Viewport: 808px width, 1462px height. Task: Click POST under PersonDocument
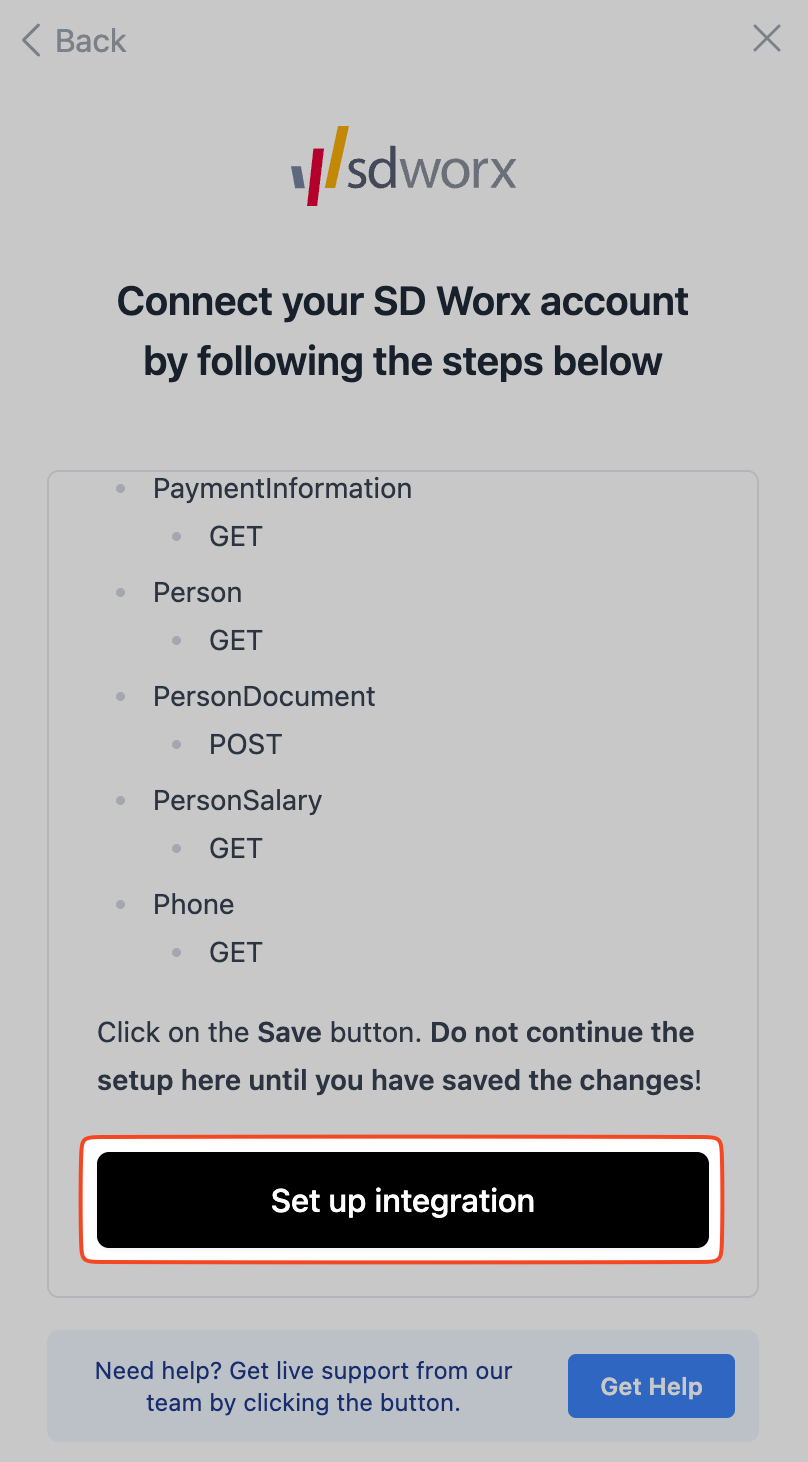coord(245,744)
